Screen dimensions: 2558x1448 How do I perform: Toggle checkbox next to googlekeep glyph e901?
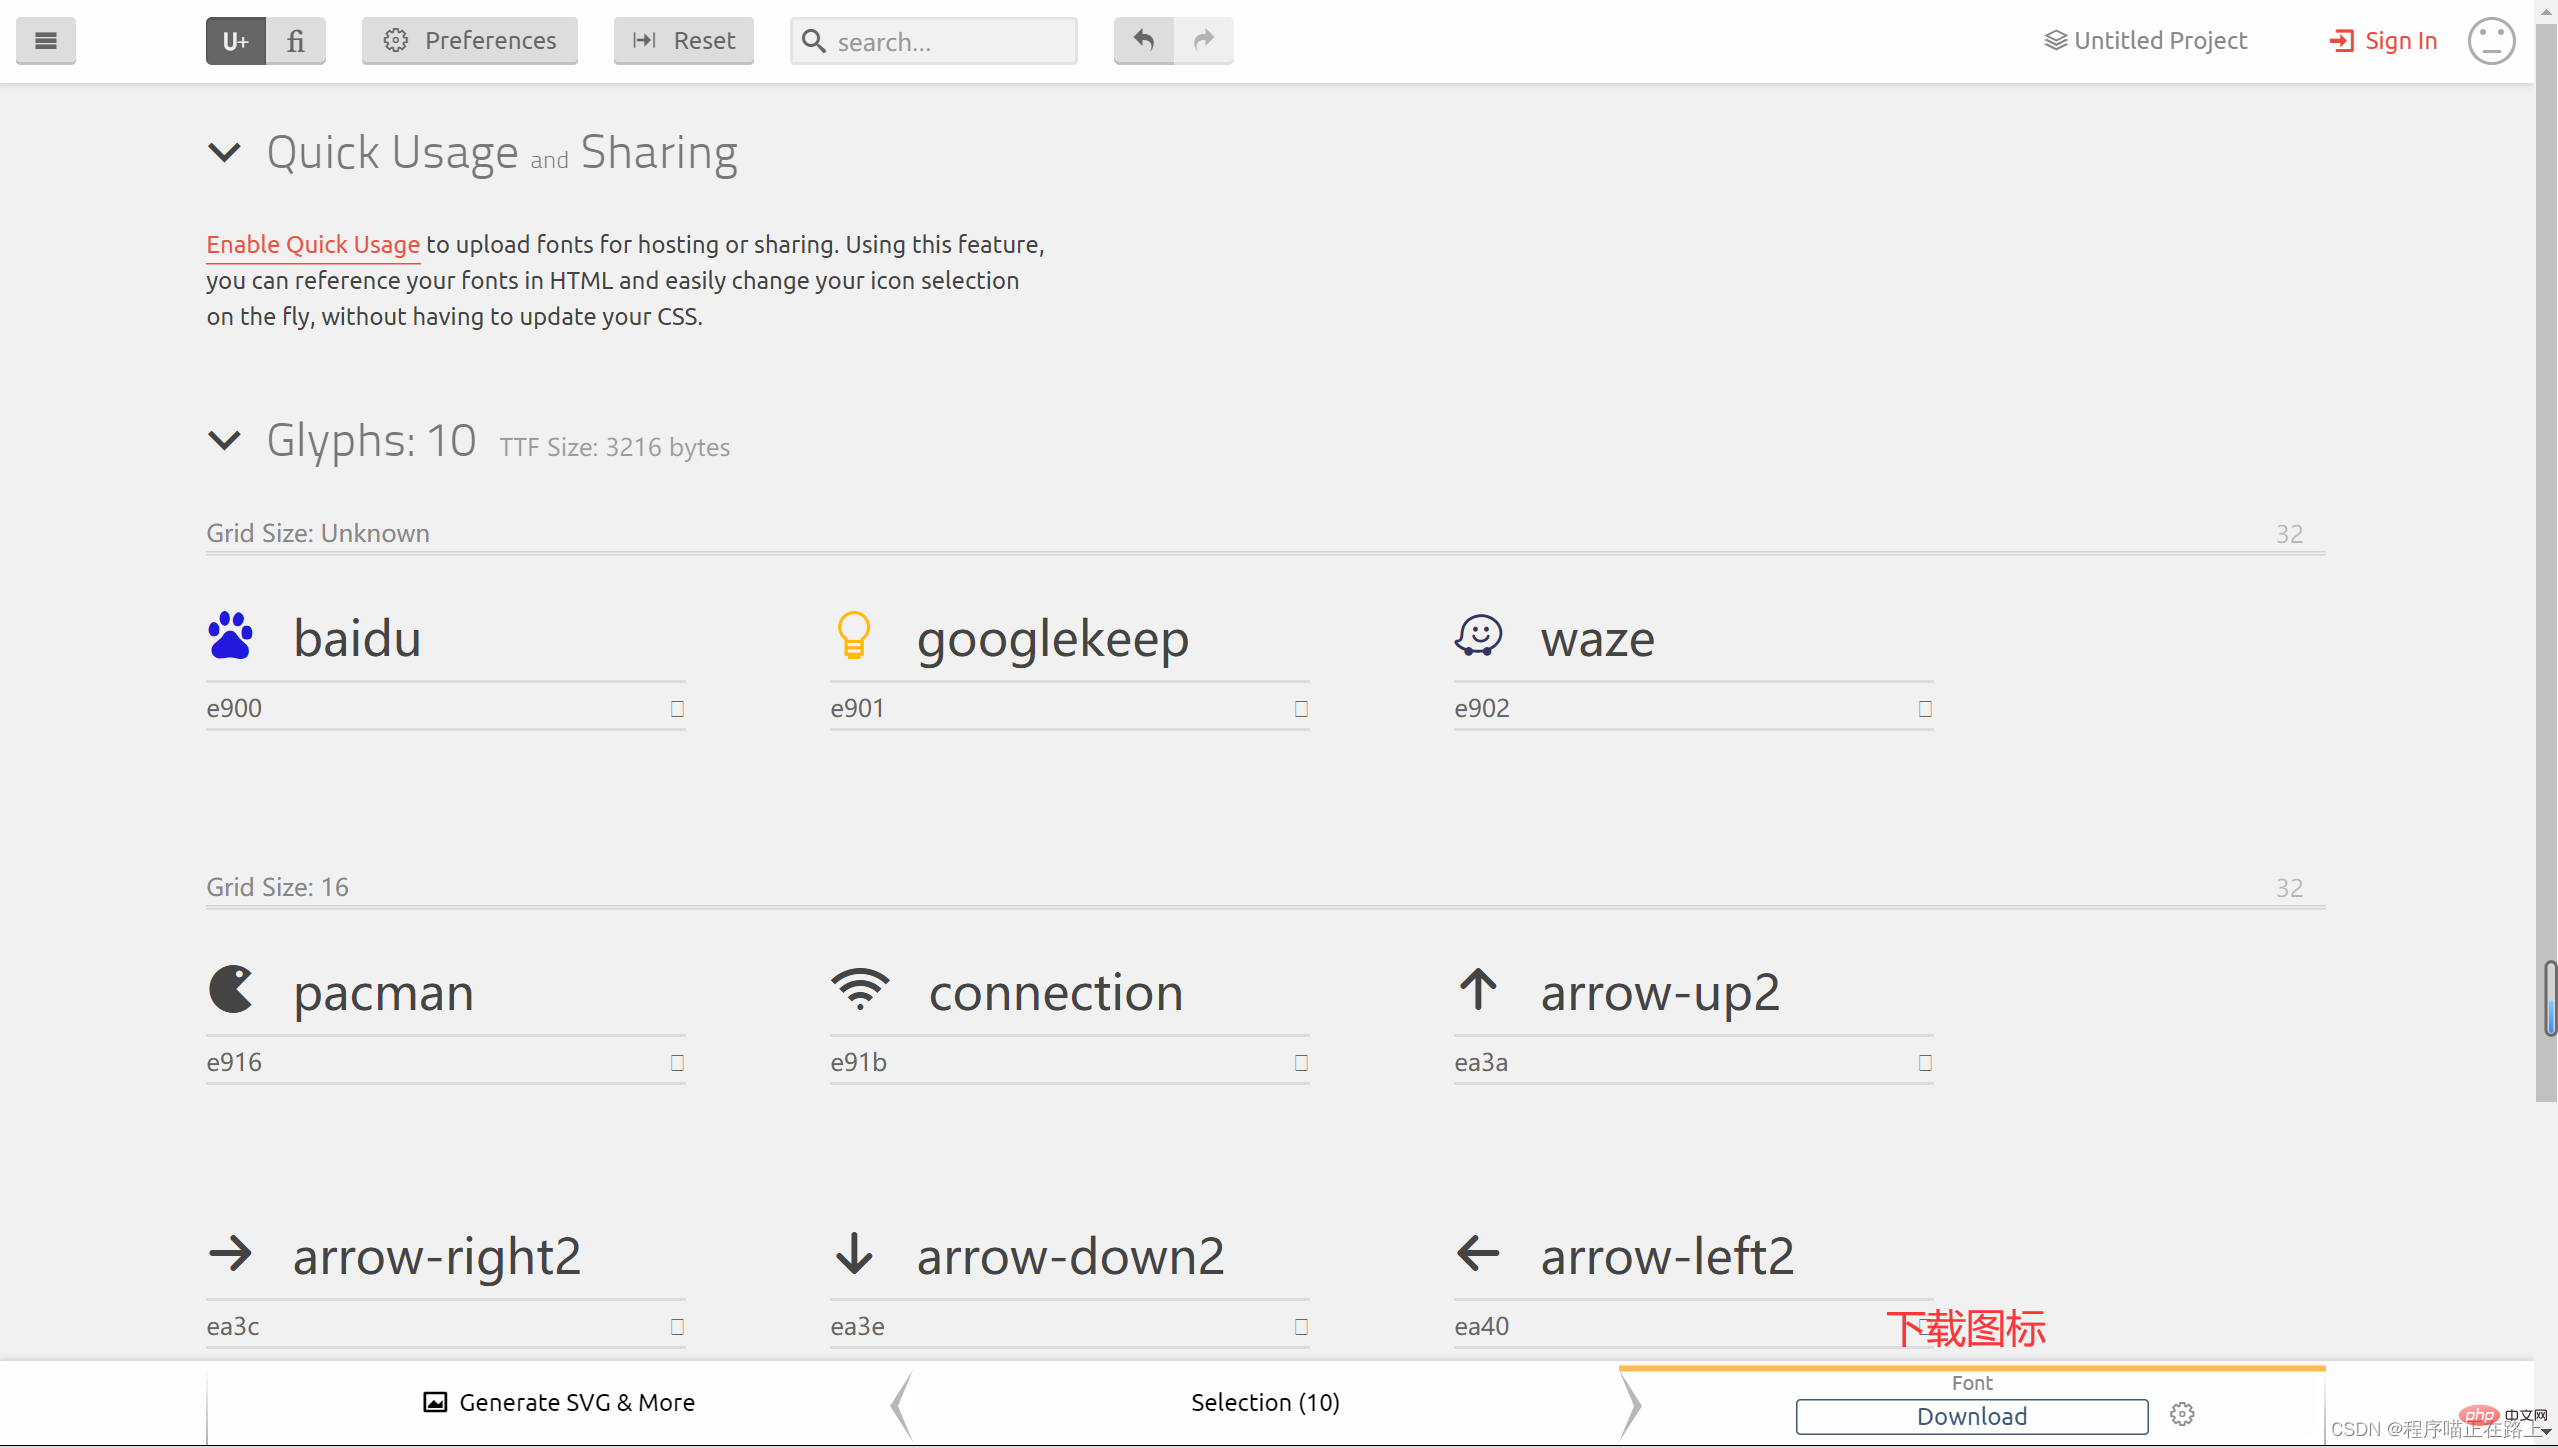click(1300, 708)
